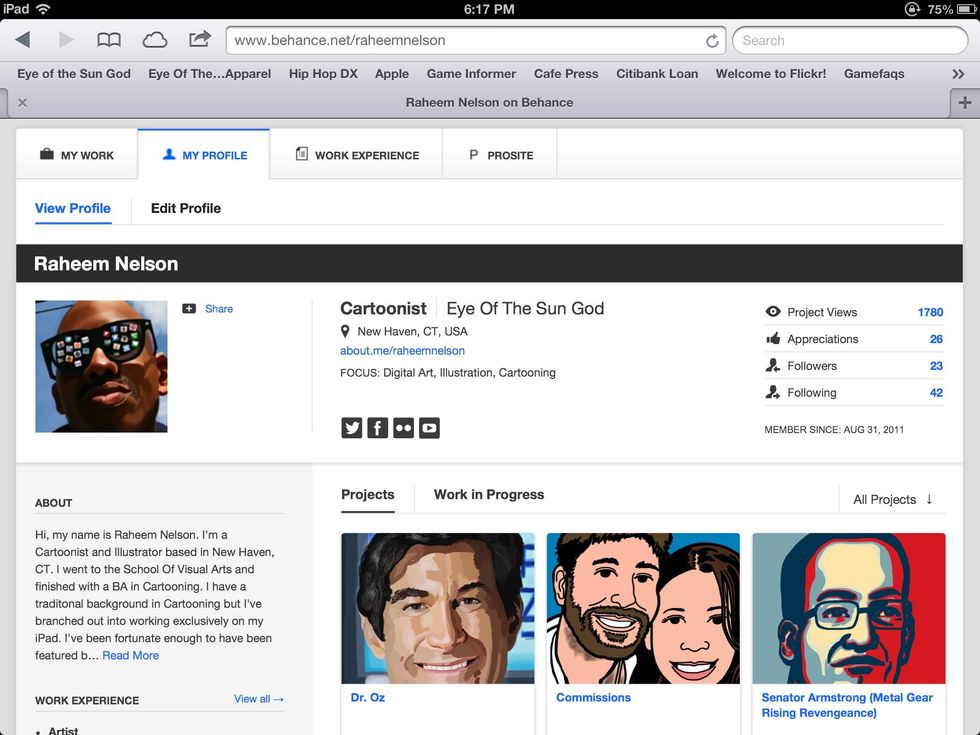Switch to the MY WORK tab
The height and width of the screenshot is (735, 980).
(x=77, y=155)
